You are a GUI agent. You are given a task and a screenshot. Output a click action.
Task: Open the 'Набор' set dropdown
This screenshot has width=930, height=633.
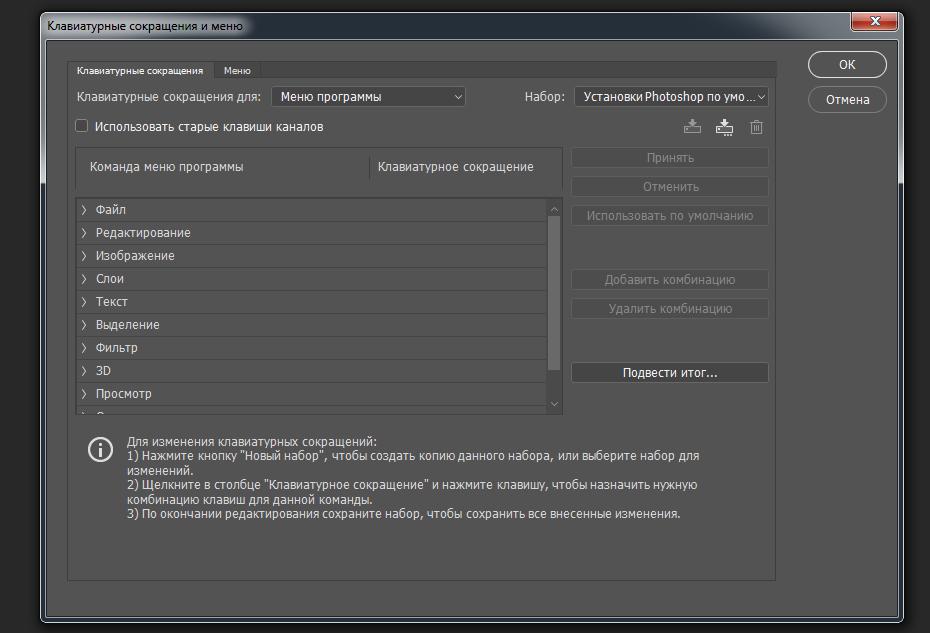(x=671, y=97)
